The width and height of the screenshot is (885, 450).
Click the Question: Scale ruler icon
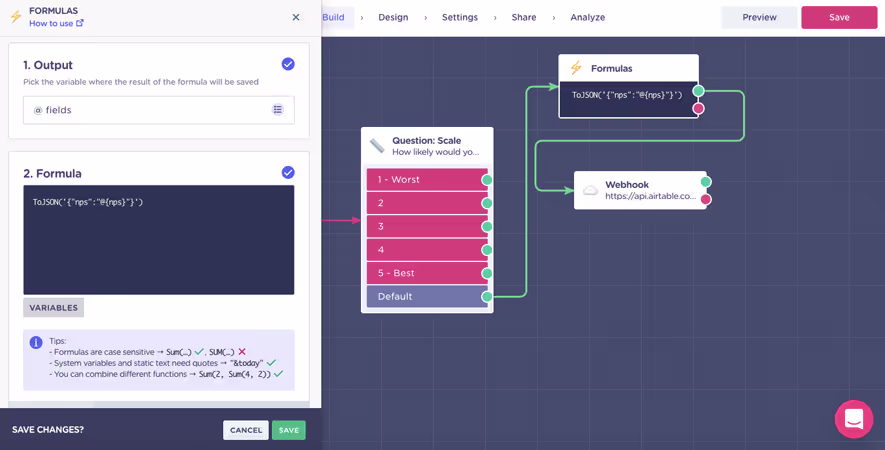[376, 146]
